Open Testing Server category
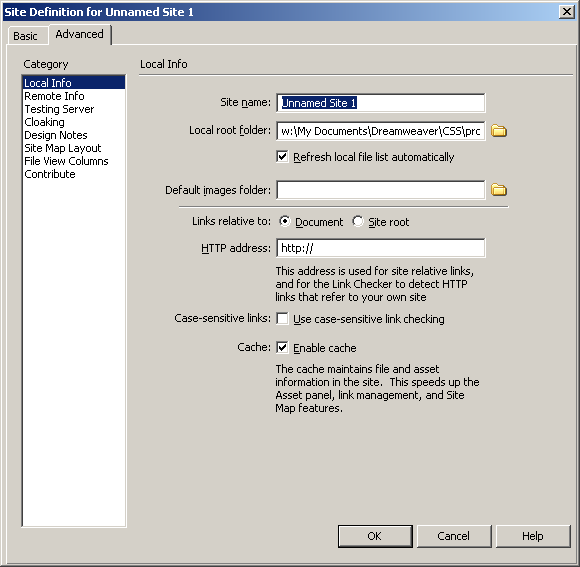Viewport: 580px width, 567px height. click(x=59, y=109)
